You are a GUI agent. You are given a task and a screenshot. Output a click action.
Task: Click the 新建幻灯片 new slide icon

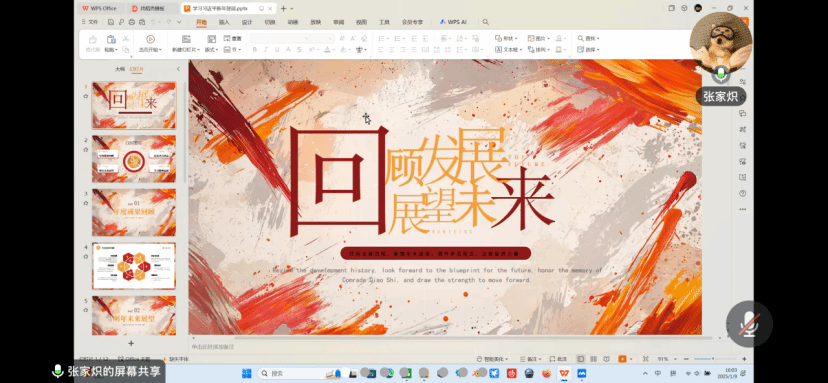tap(186, 39)
